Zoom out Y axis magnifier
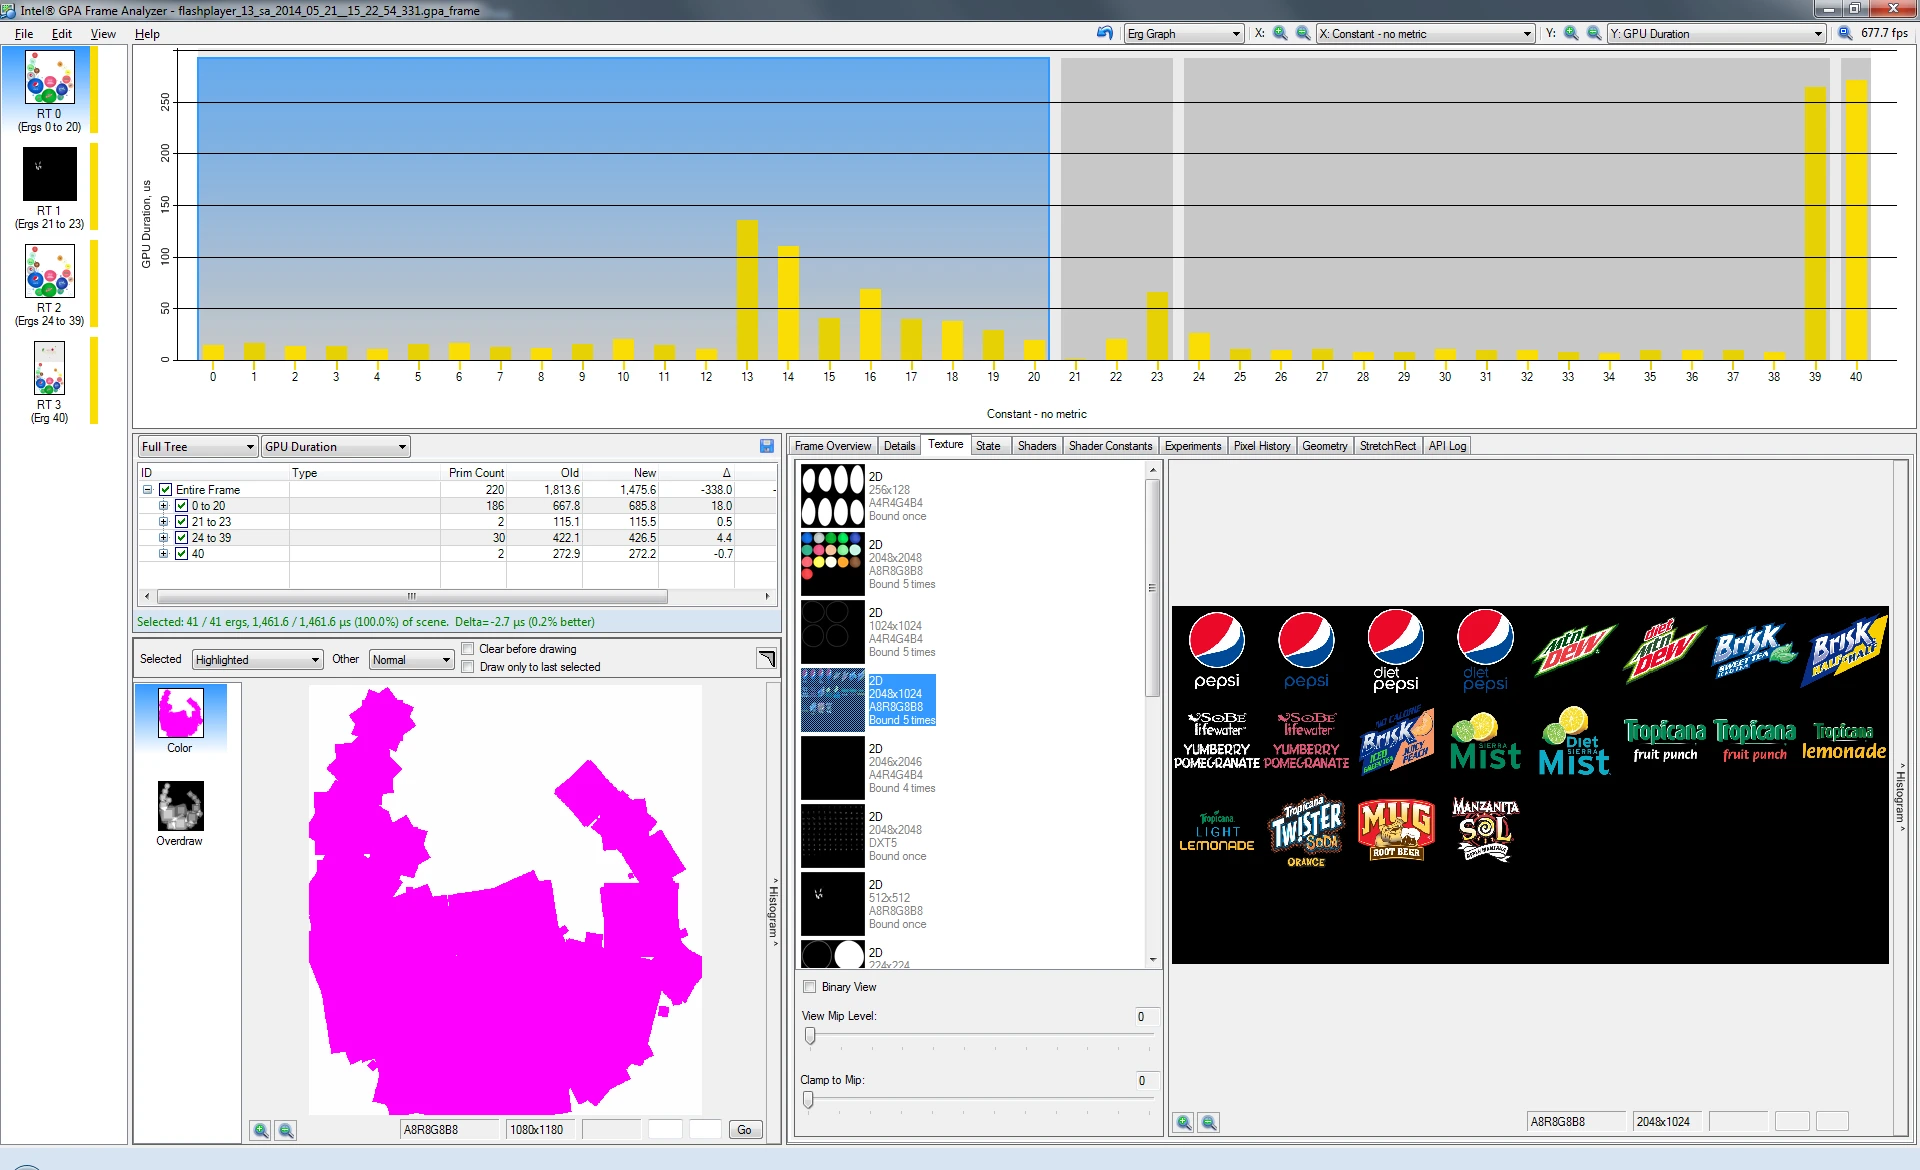 point(1594,33)
